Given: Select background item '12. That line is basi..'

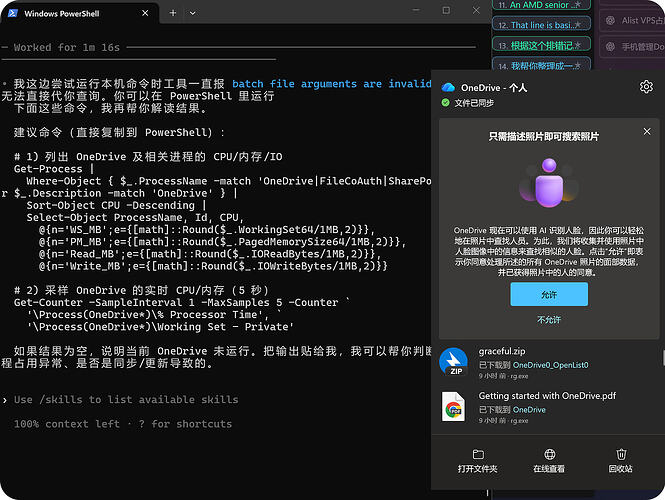Looking at the screenshot, I should coord(542,25).
